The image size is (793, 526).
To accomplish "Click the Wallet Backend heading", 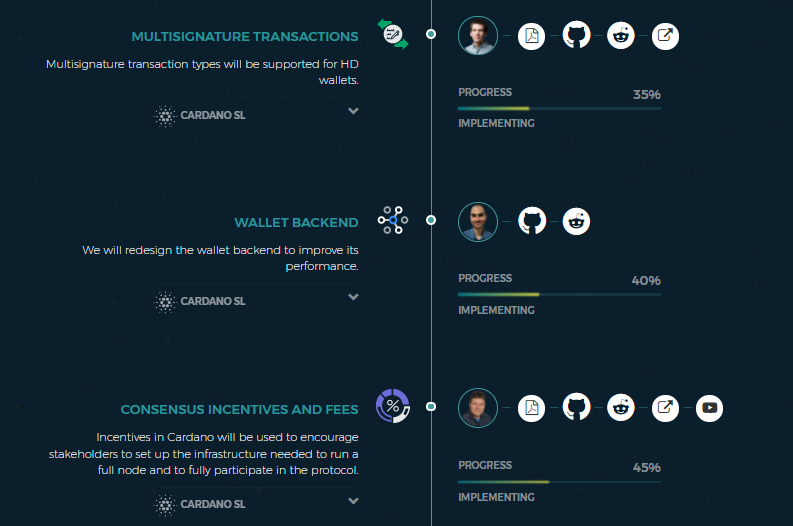I will [296, 223].
